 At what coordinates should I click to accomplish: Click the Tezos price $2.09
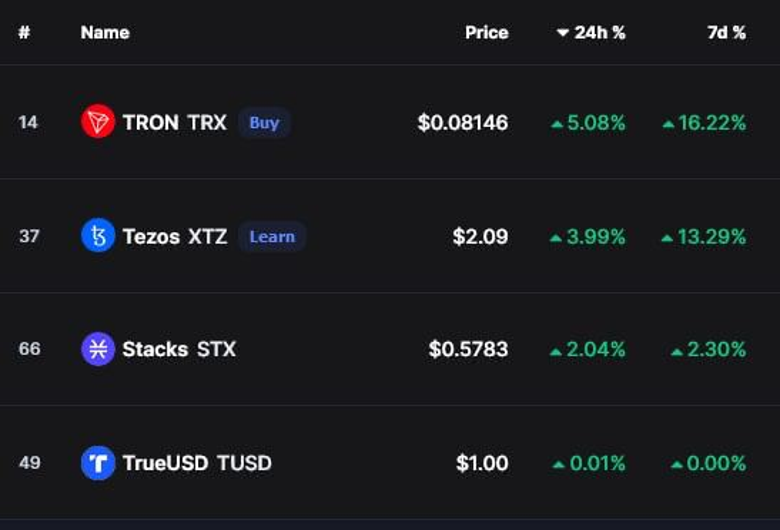[x=480, y=237]
